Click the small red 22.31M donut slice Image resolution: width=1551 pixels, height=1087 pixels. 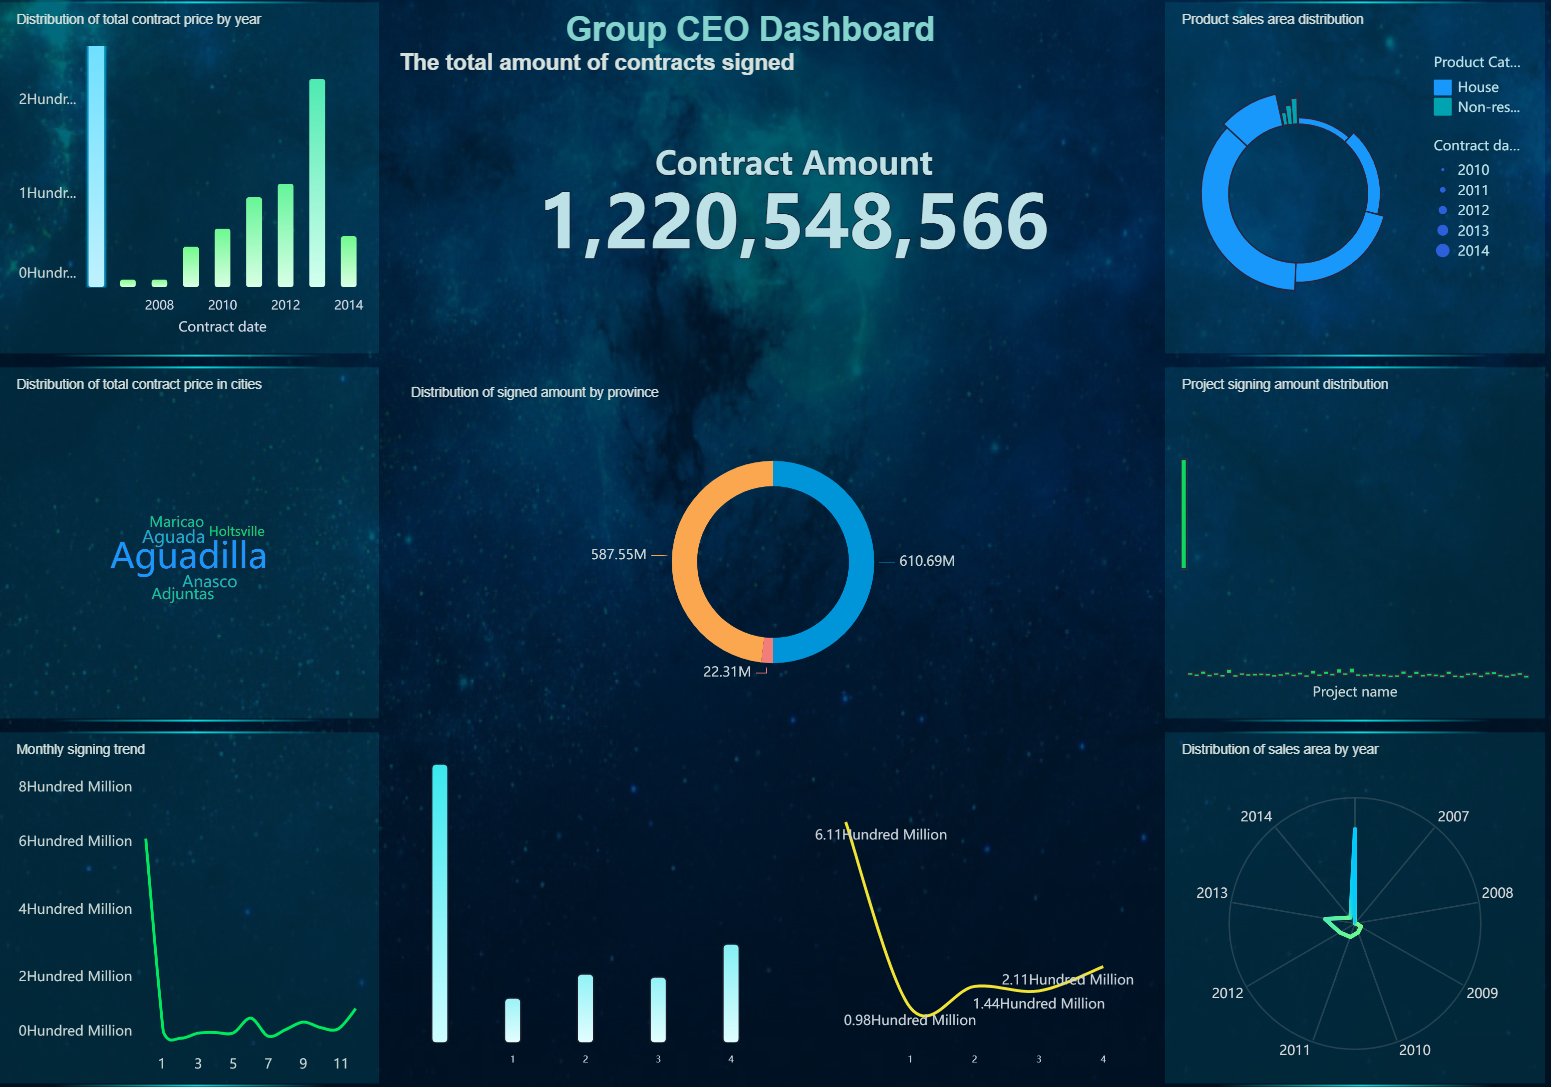(767, 651)
